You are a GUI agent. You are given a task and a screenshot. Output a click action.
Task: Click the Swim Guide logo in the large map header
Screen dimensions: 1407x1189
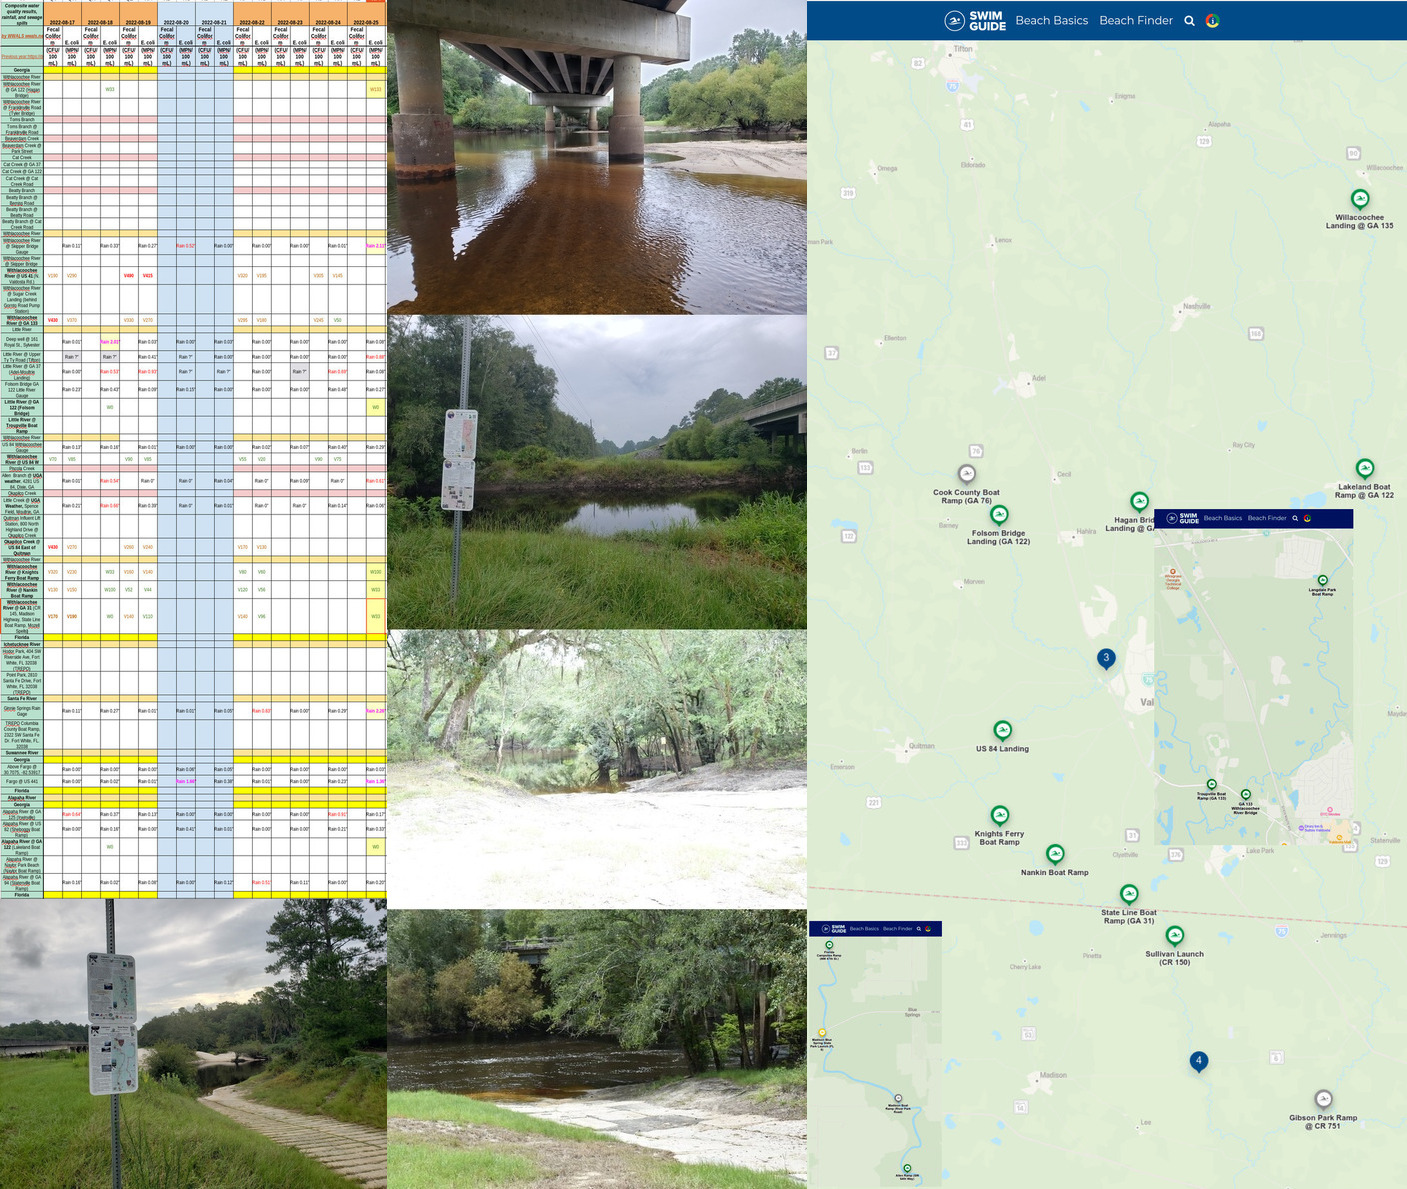click(x=976, y=20)
